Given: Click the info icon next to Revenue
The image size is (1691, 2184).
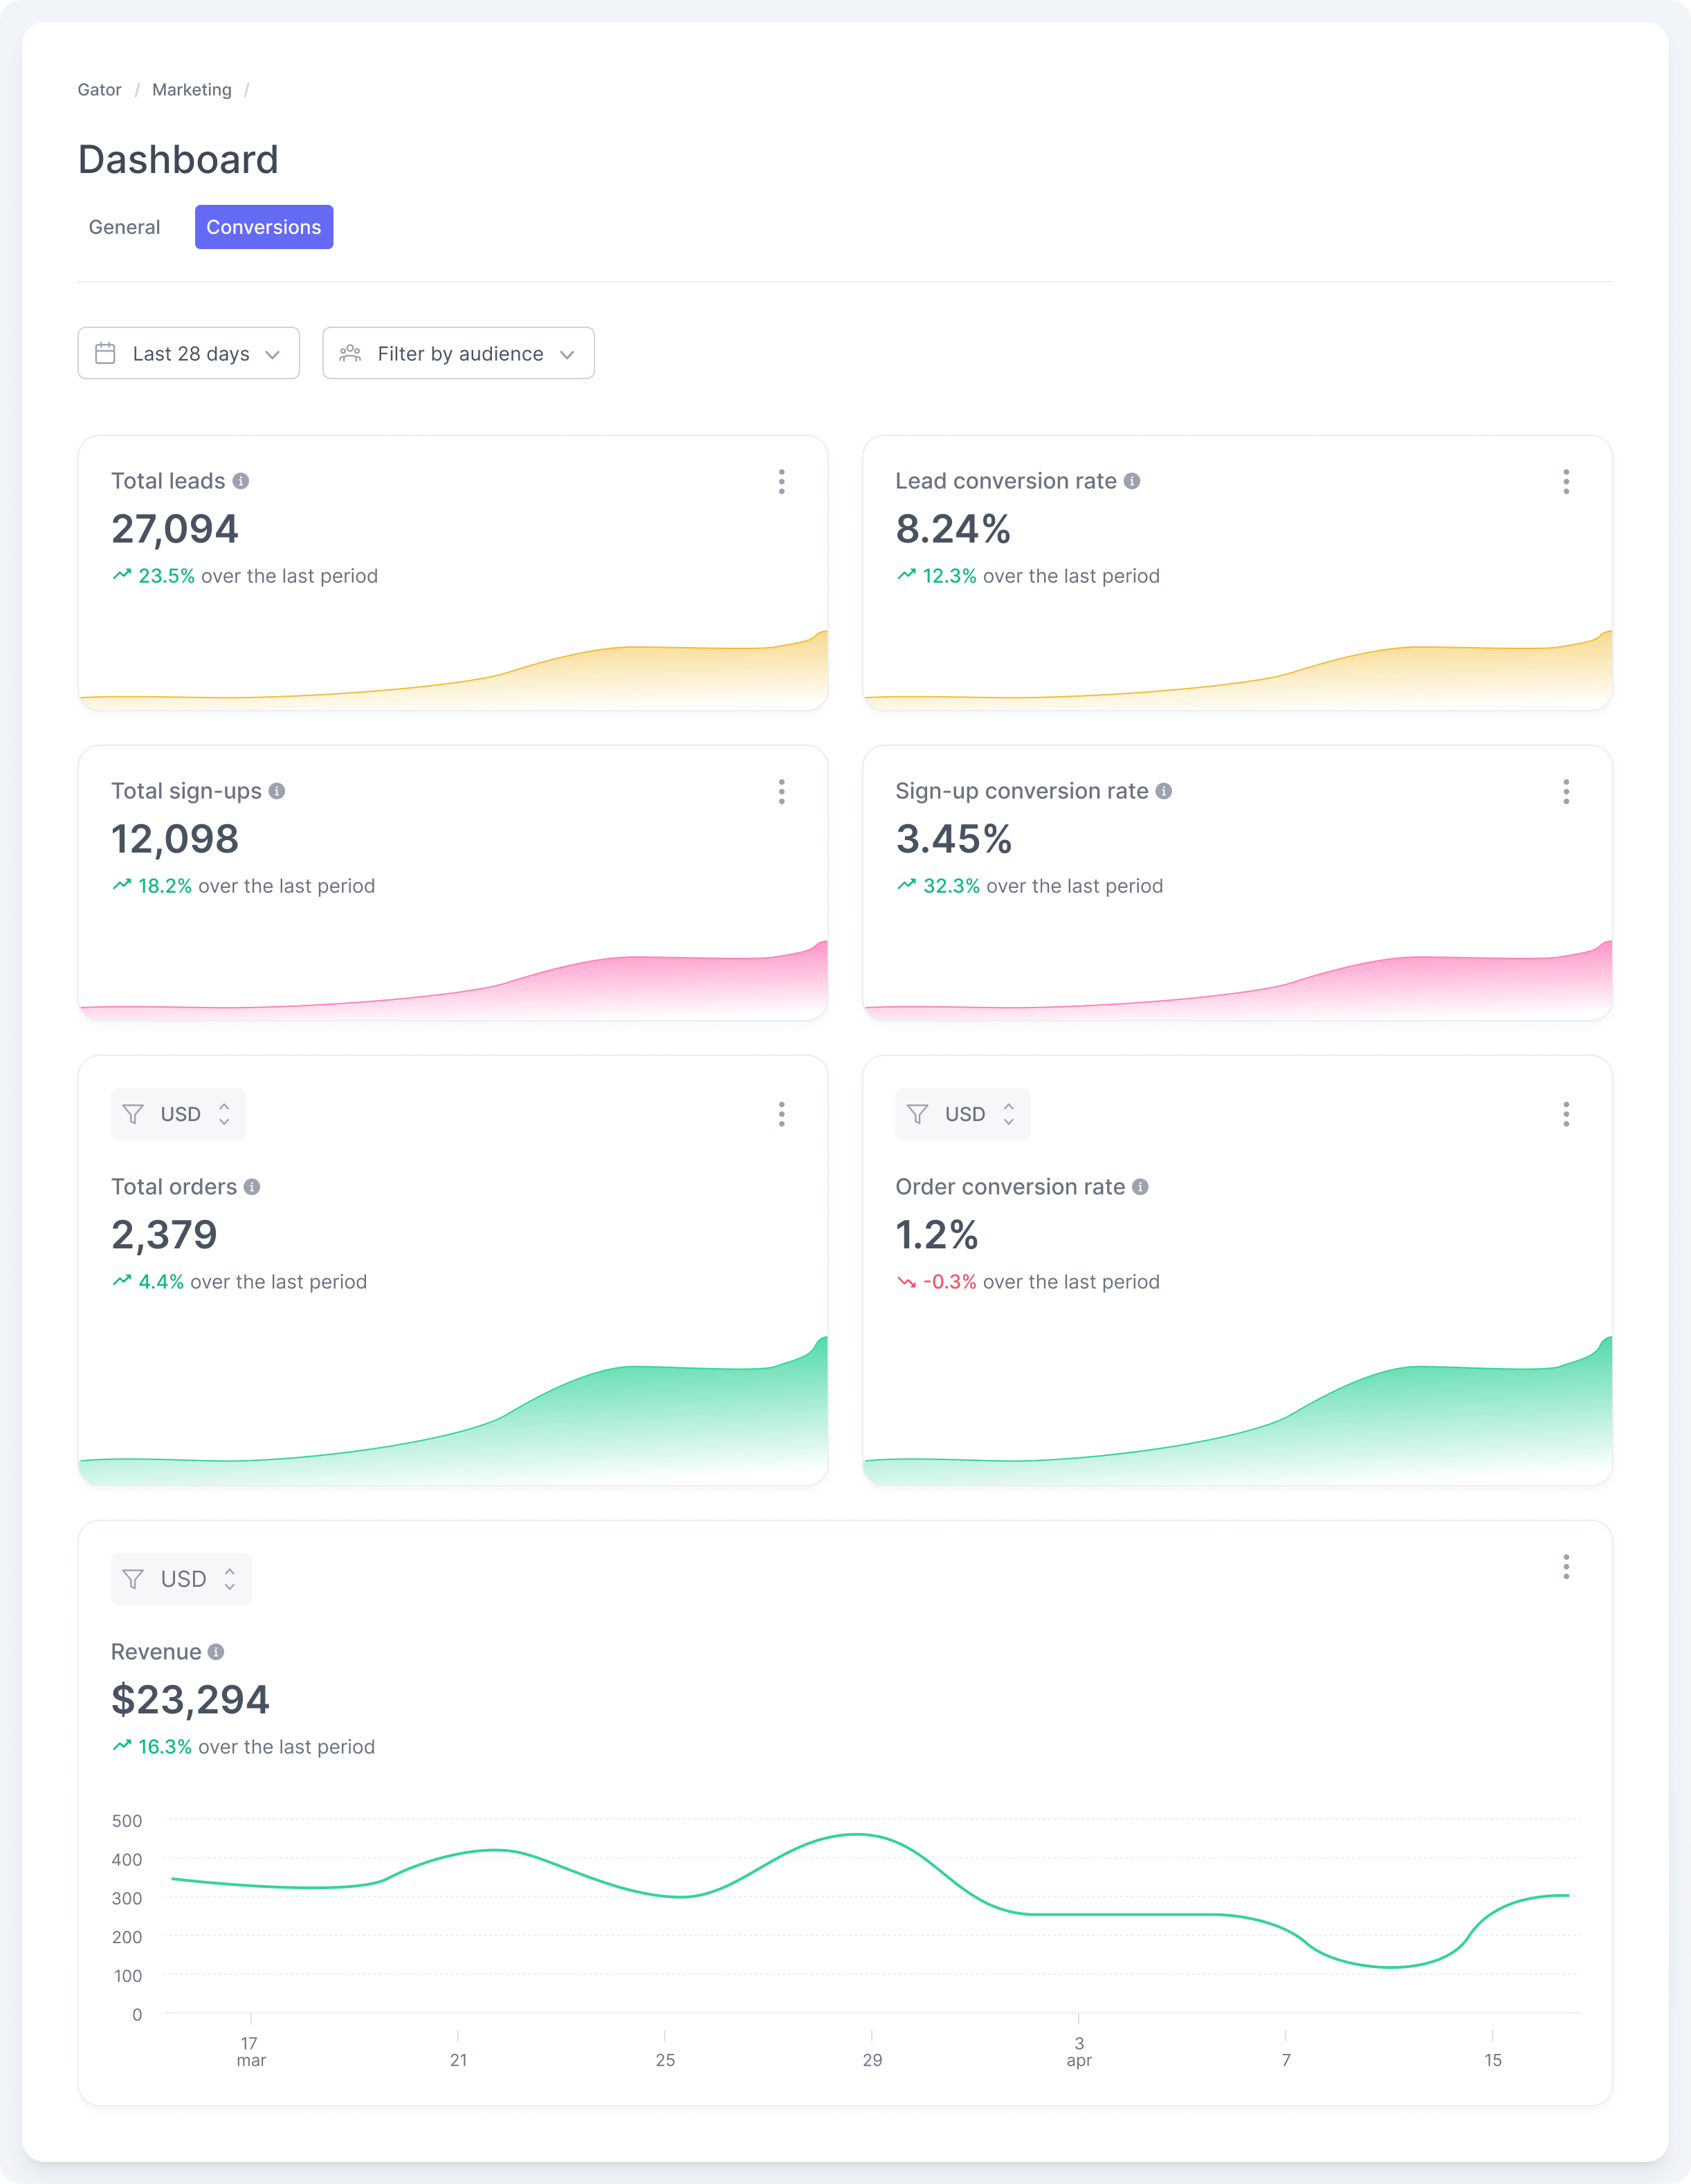Looking at the screenshot, I should [218, 1652].
